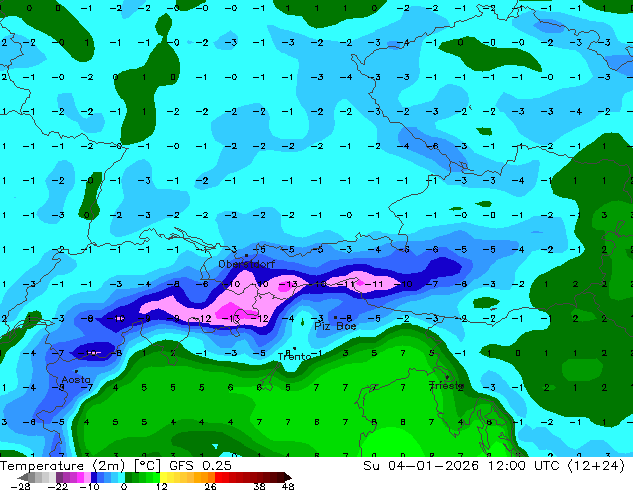Viewport: 634px width, 490px height.
Task: Click the -22 legend scale label
Action: pyautogui.click(x=58, y=486)
